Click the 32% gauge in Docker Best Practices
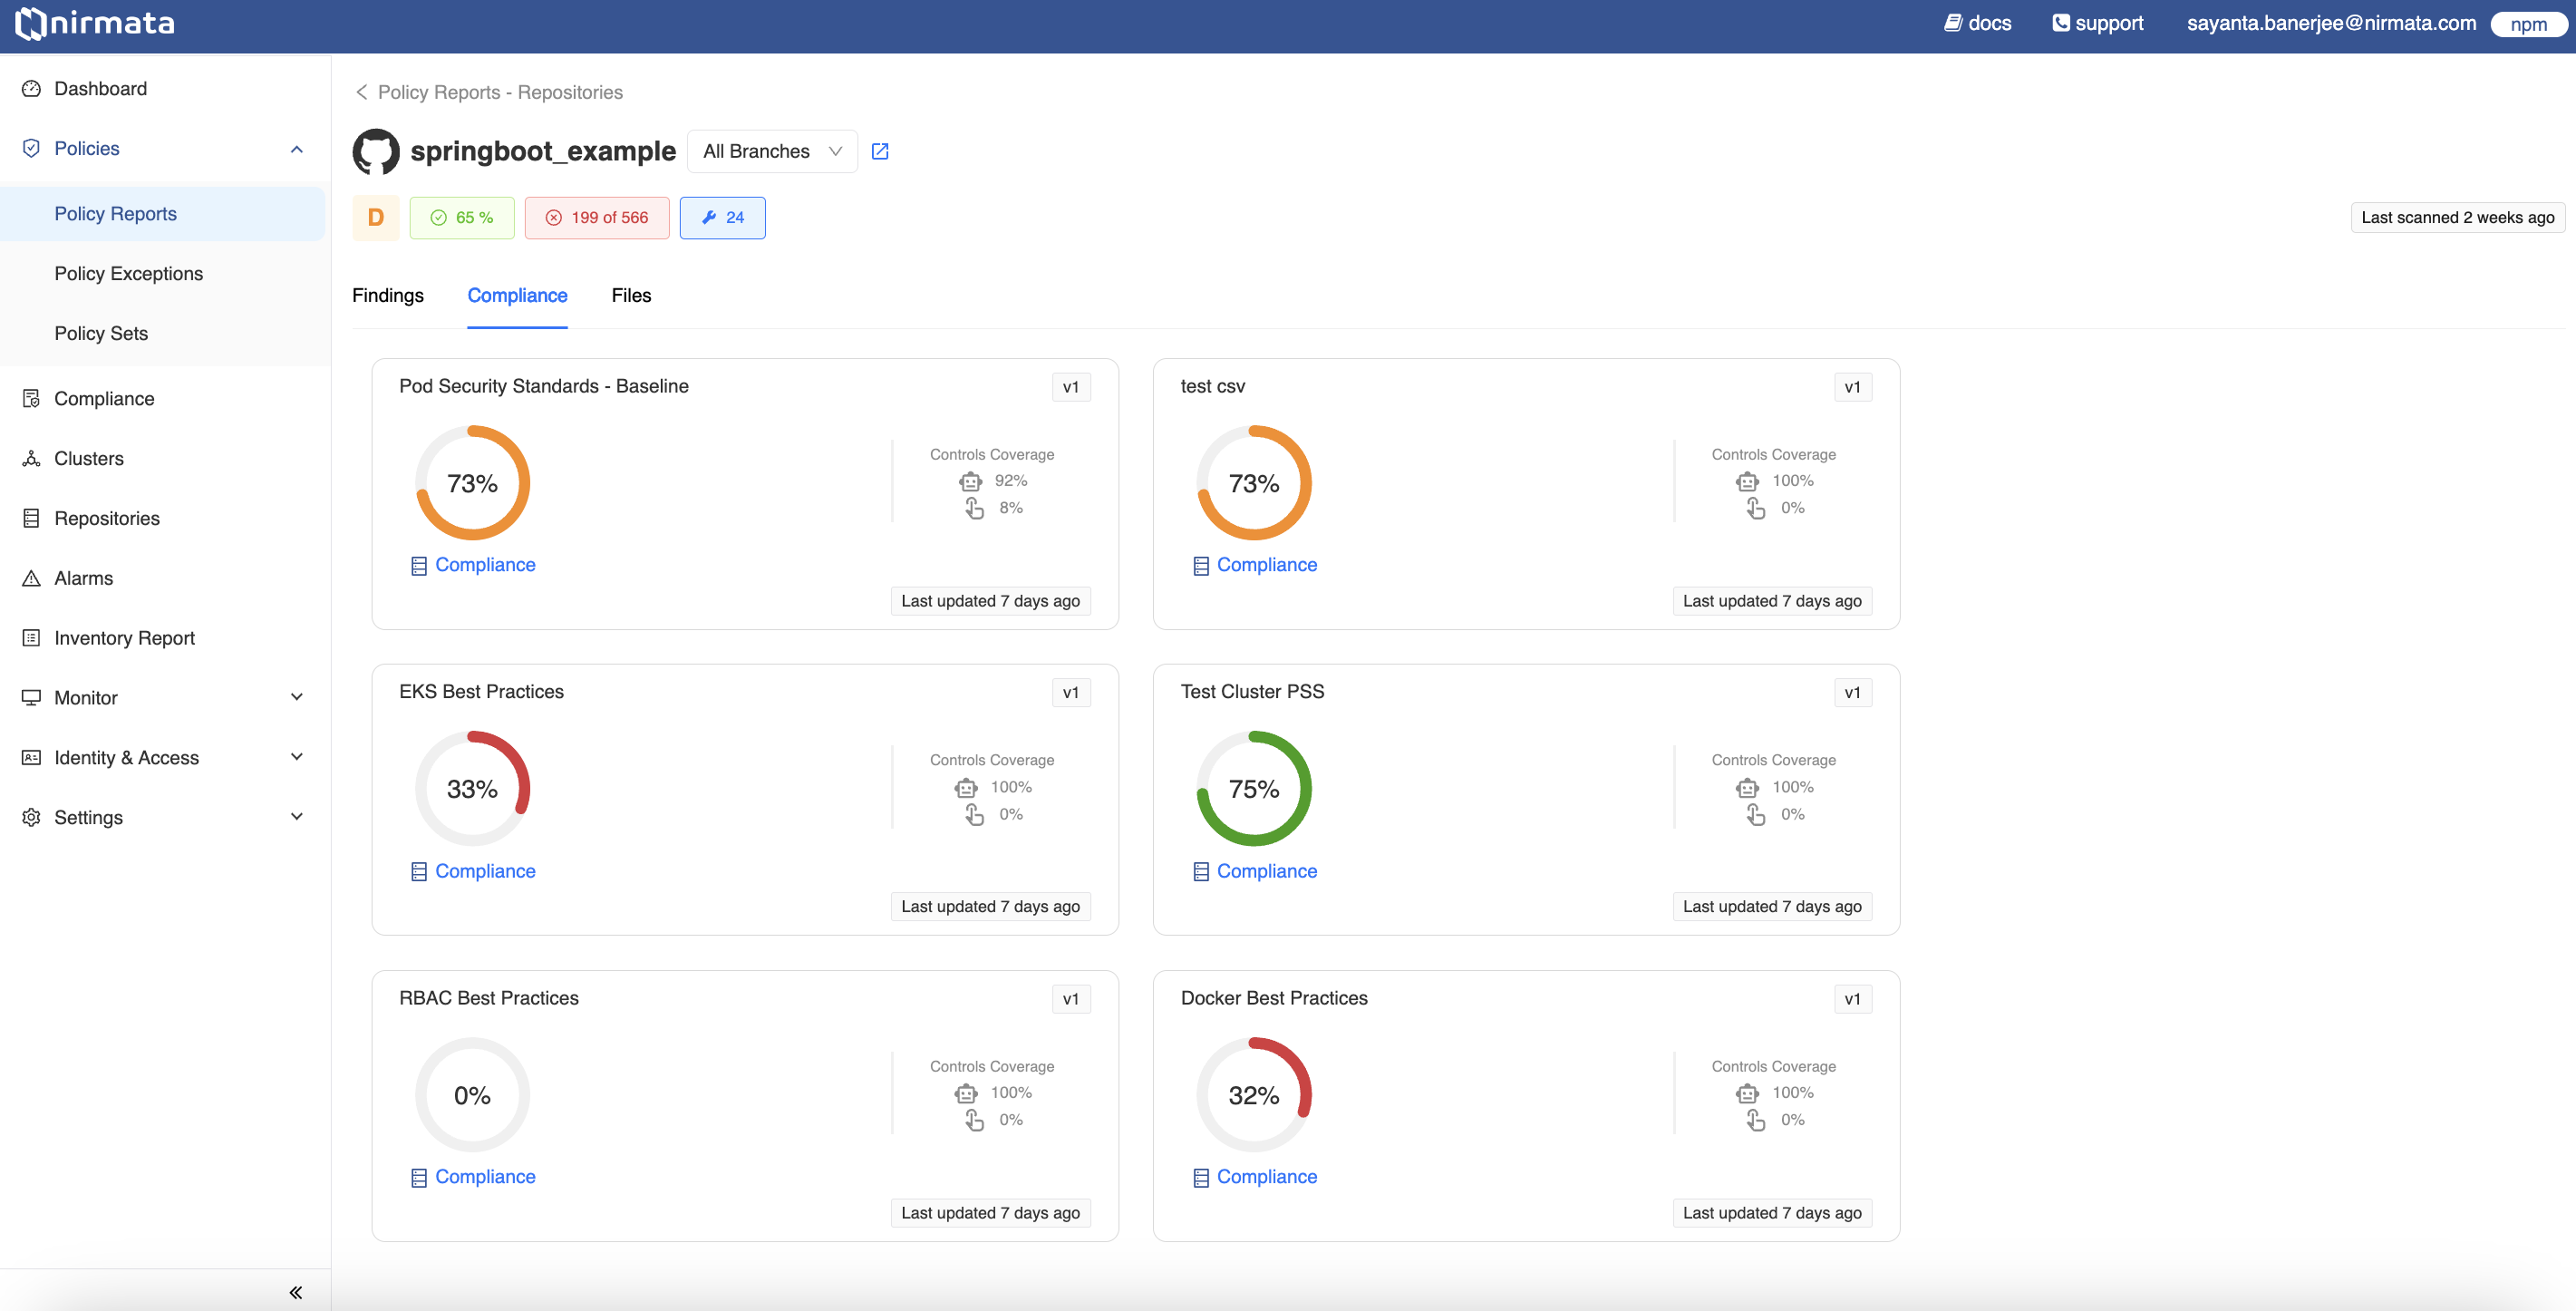 1254,1095
